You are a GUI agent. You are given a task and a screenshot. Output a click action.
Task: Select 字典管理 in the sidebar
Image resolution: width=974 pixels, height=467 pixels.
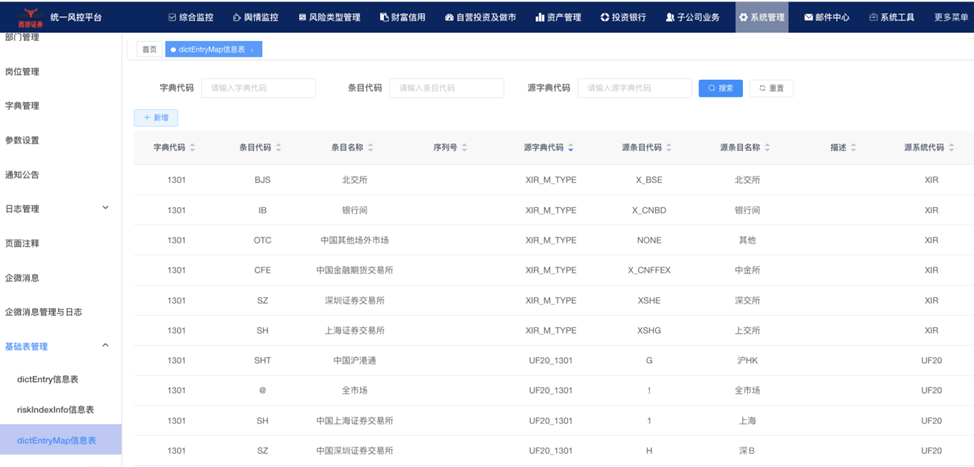click(x=22, y=106)
